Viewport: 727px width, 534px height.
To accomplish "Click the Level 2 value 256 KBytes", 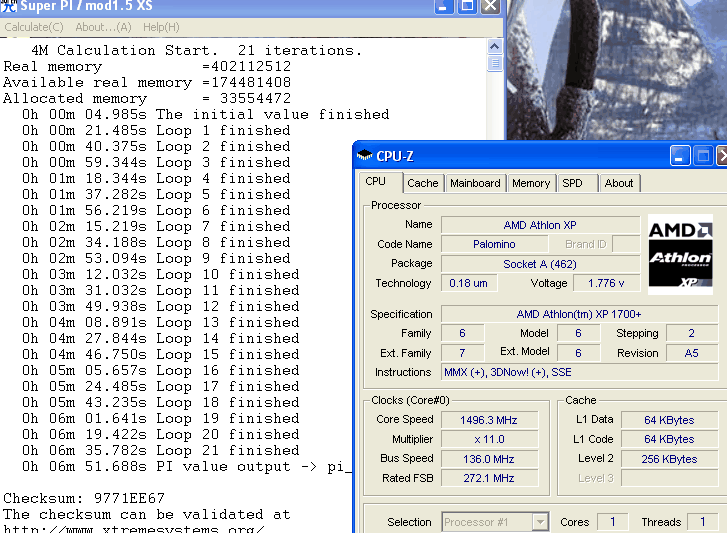I will (x=670, y=459).
